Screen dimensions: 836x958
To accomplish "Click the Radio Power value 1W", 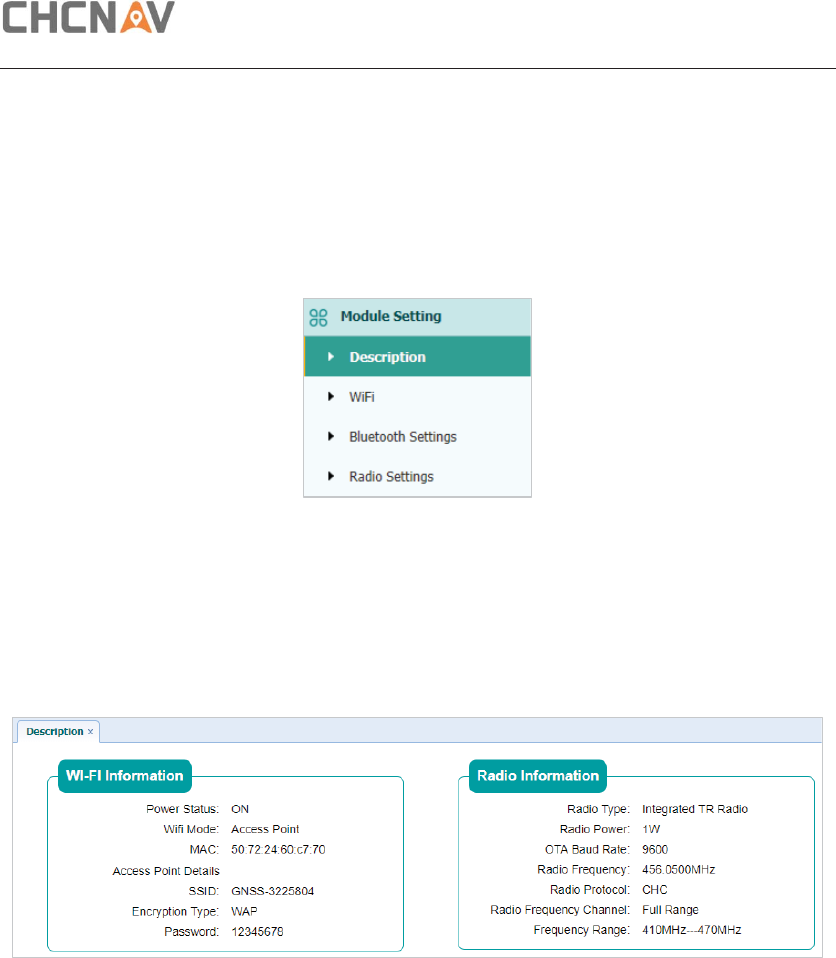I will 651,829.
